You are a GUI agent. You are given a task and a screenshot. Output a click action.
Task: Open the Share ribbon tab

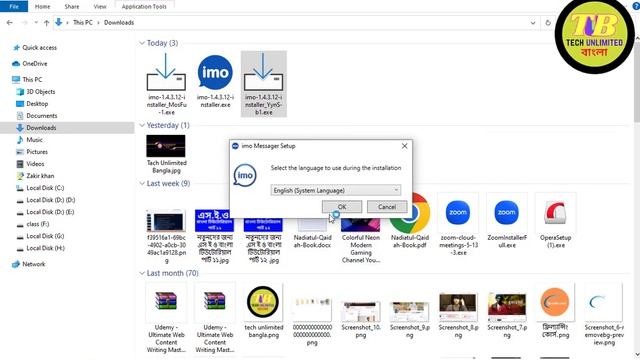click(x=72, y=7)
